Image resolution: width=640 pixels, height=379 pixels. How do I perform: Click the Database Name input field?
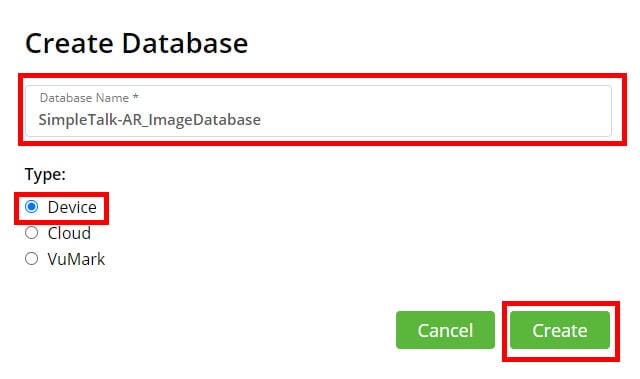point(318,111)
